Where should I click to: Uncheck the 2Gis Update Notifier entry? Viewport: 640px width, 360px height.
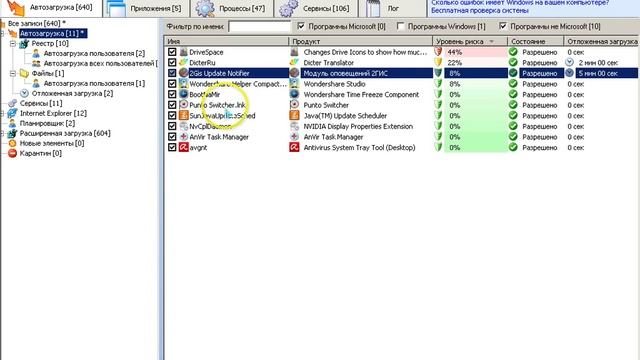(172, 73)
